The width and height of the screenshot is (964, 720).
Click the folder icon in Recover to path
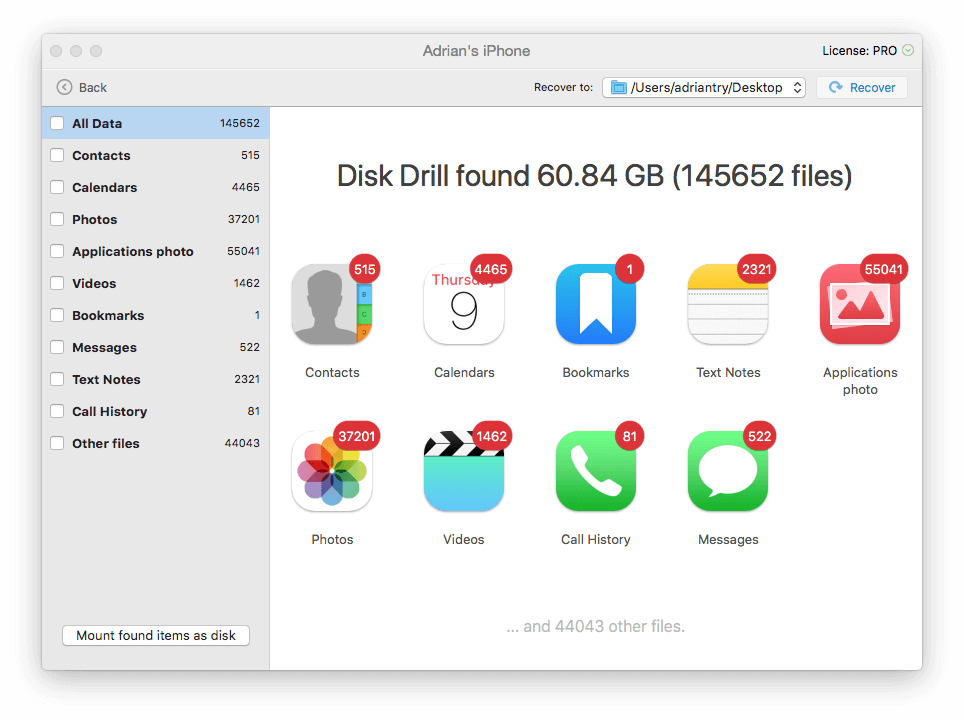(618, 87)
